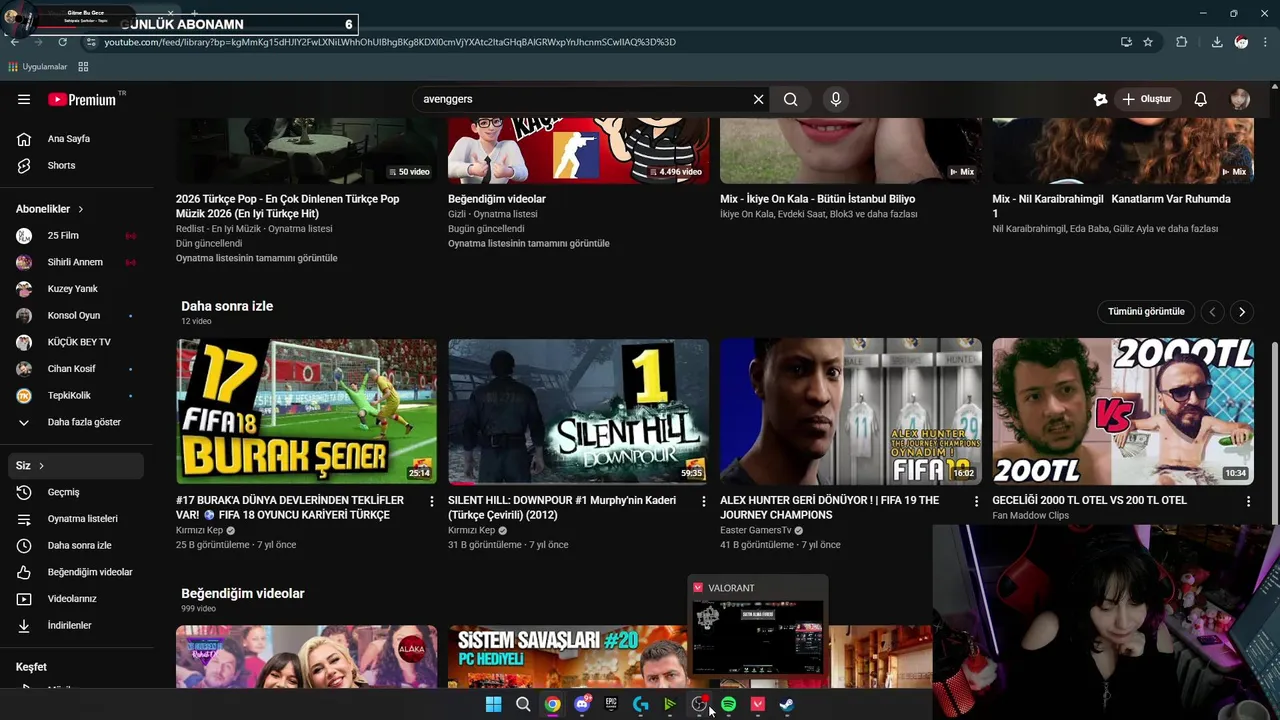Open the 25 Film subscription channel
1280x720 pixels.
click(x=77, y=235)
